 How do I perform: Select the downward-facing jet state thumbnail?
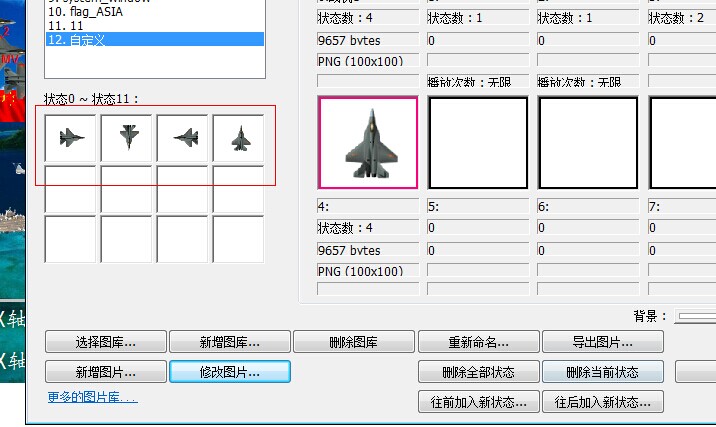(127, 138)
